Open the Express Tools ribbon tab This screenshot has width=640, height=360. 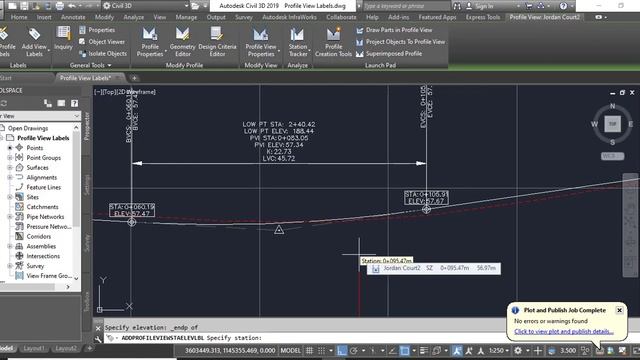click(482, 17)
